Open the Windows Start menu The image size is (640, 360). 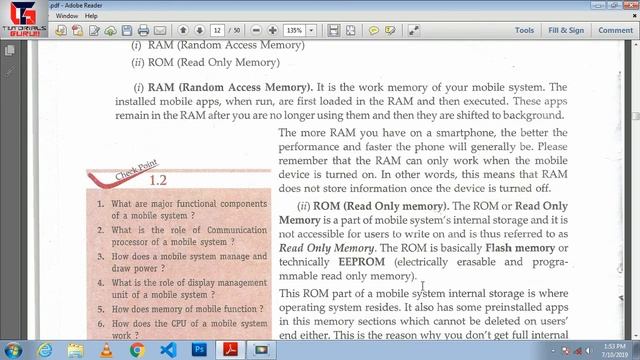click(x=13, y=350)
